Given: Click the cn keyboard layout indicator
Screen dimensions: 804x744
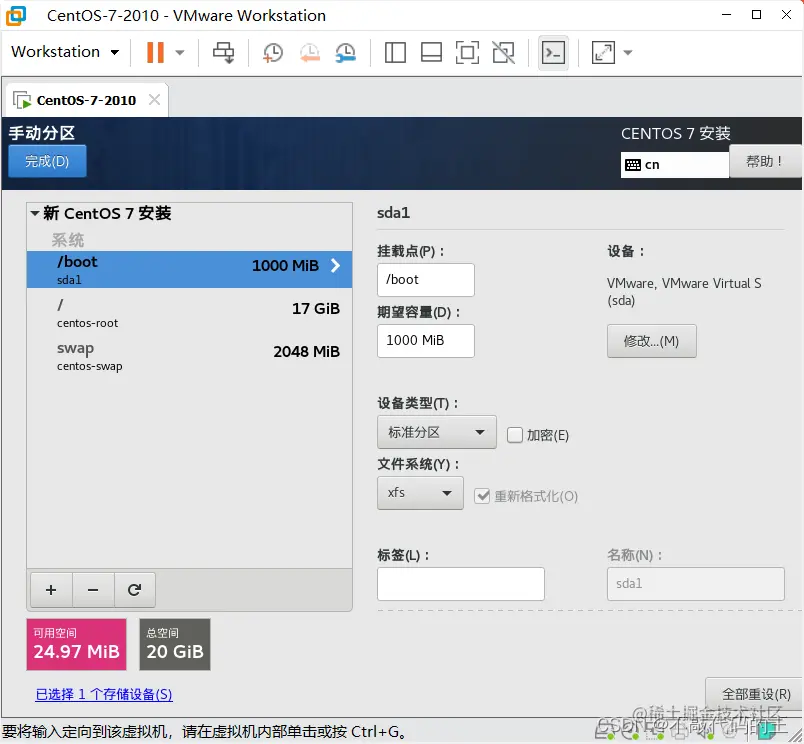Looking at the screenshot, I should click(674, 165).
